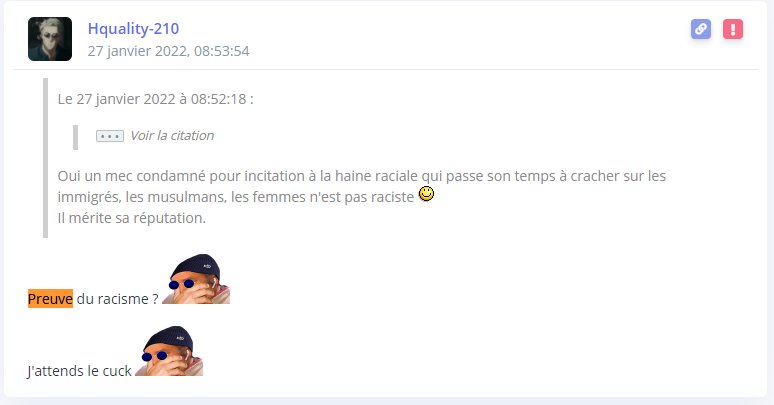
Task: Click the gray bar of the outer quote
Action: tap(45, 158)
